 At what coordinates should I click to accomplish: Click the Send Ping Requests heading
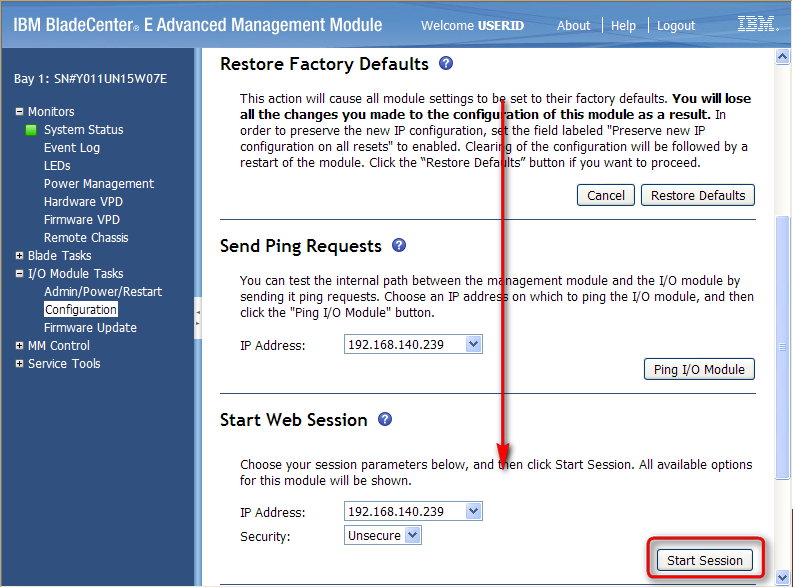click(300, 246)
